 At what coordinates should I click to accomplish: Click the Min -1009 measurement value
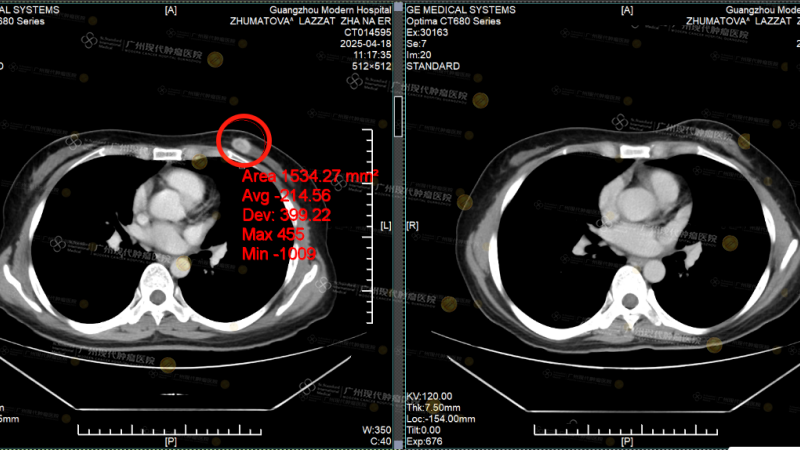click(x=279, y=254)
